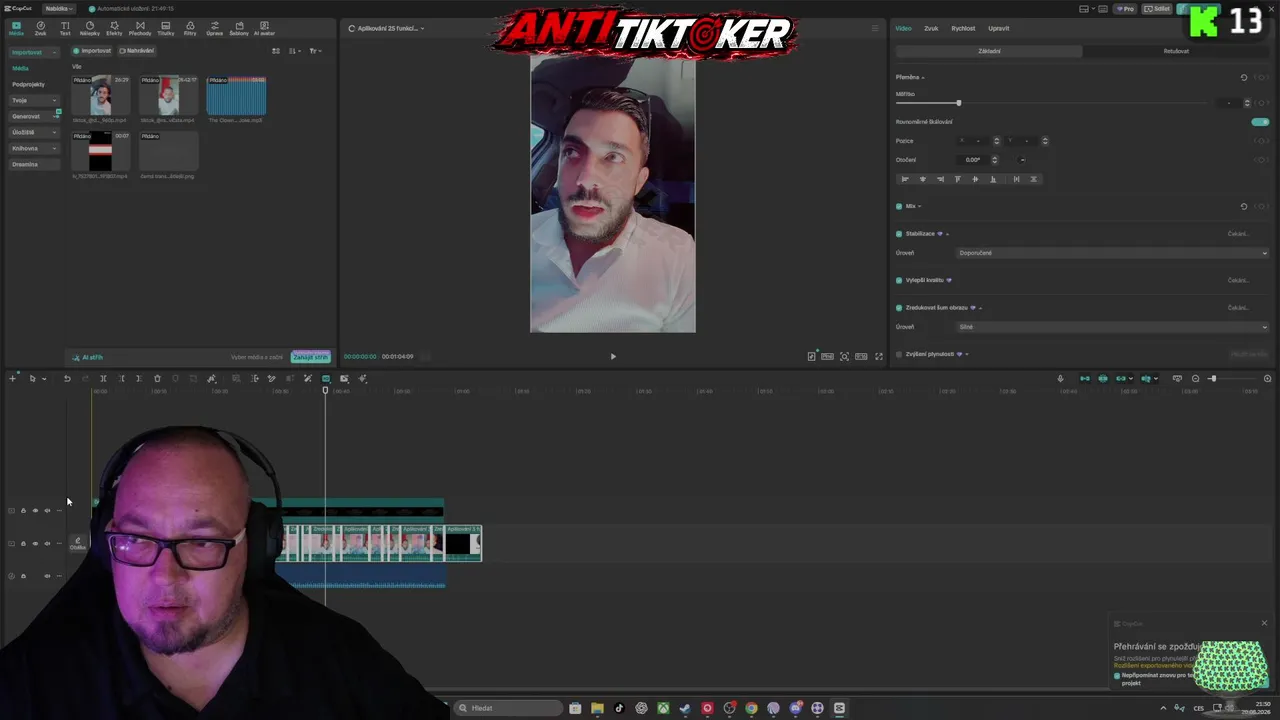The width and height of the screenshot is (1280, 720).
Task: Enable the Zvýšení plynulosti checkbox
Action: click(x=899, y=354)
